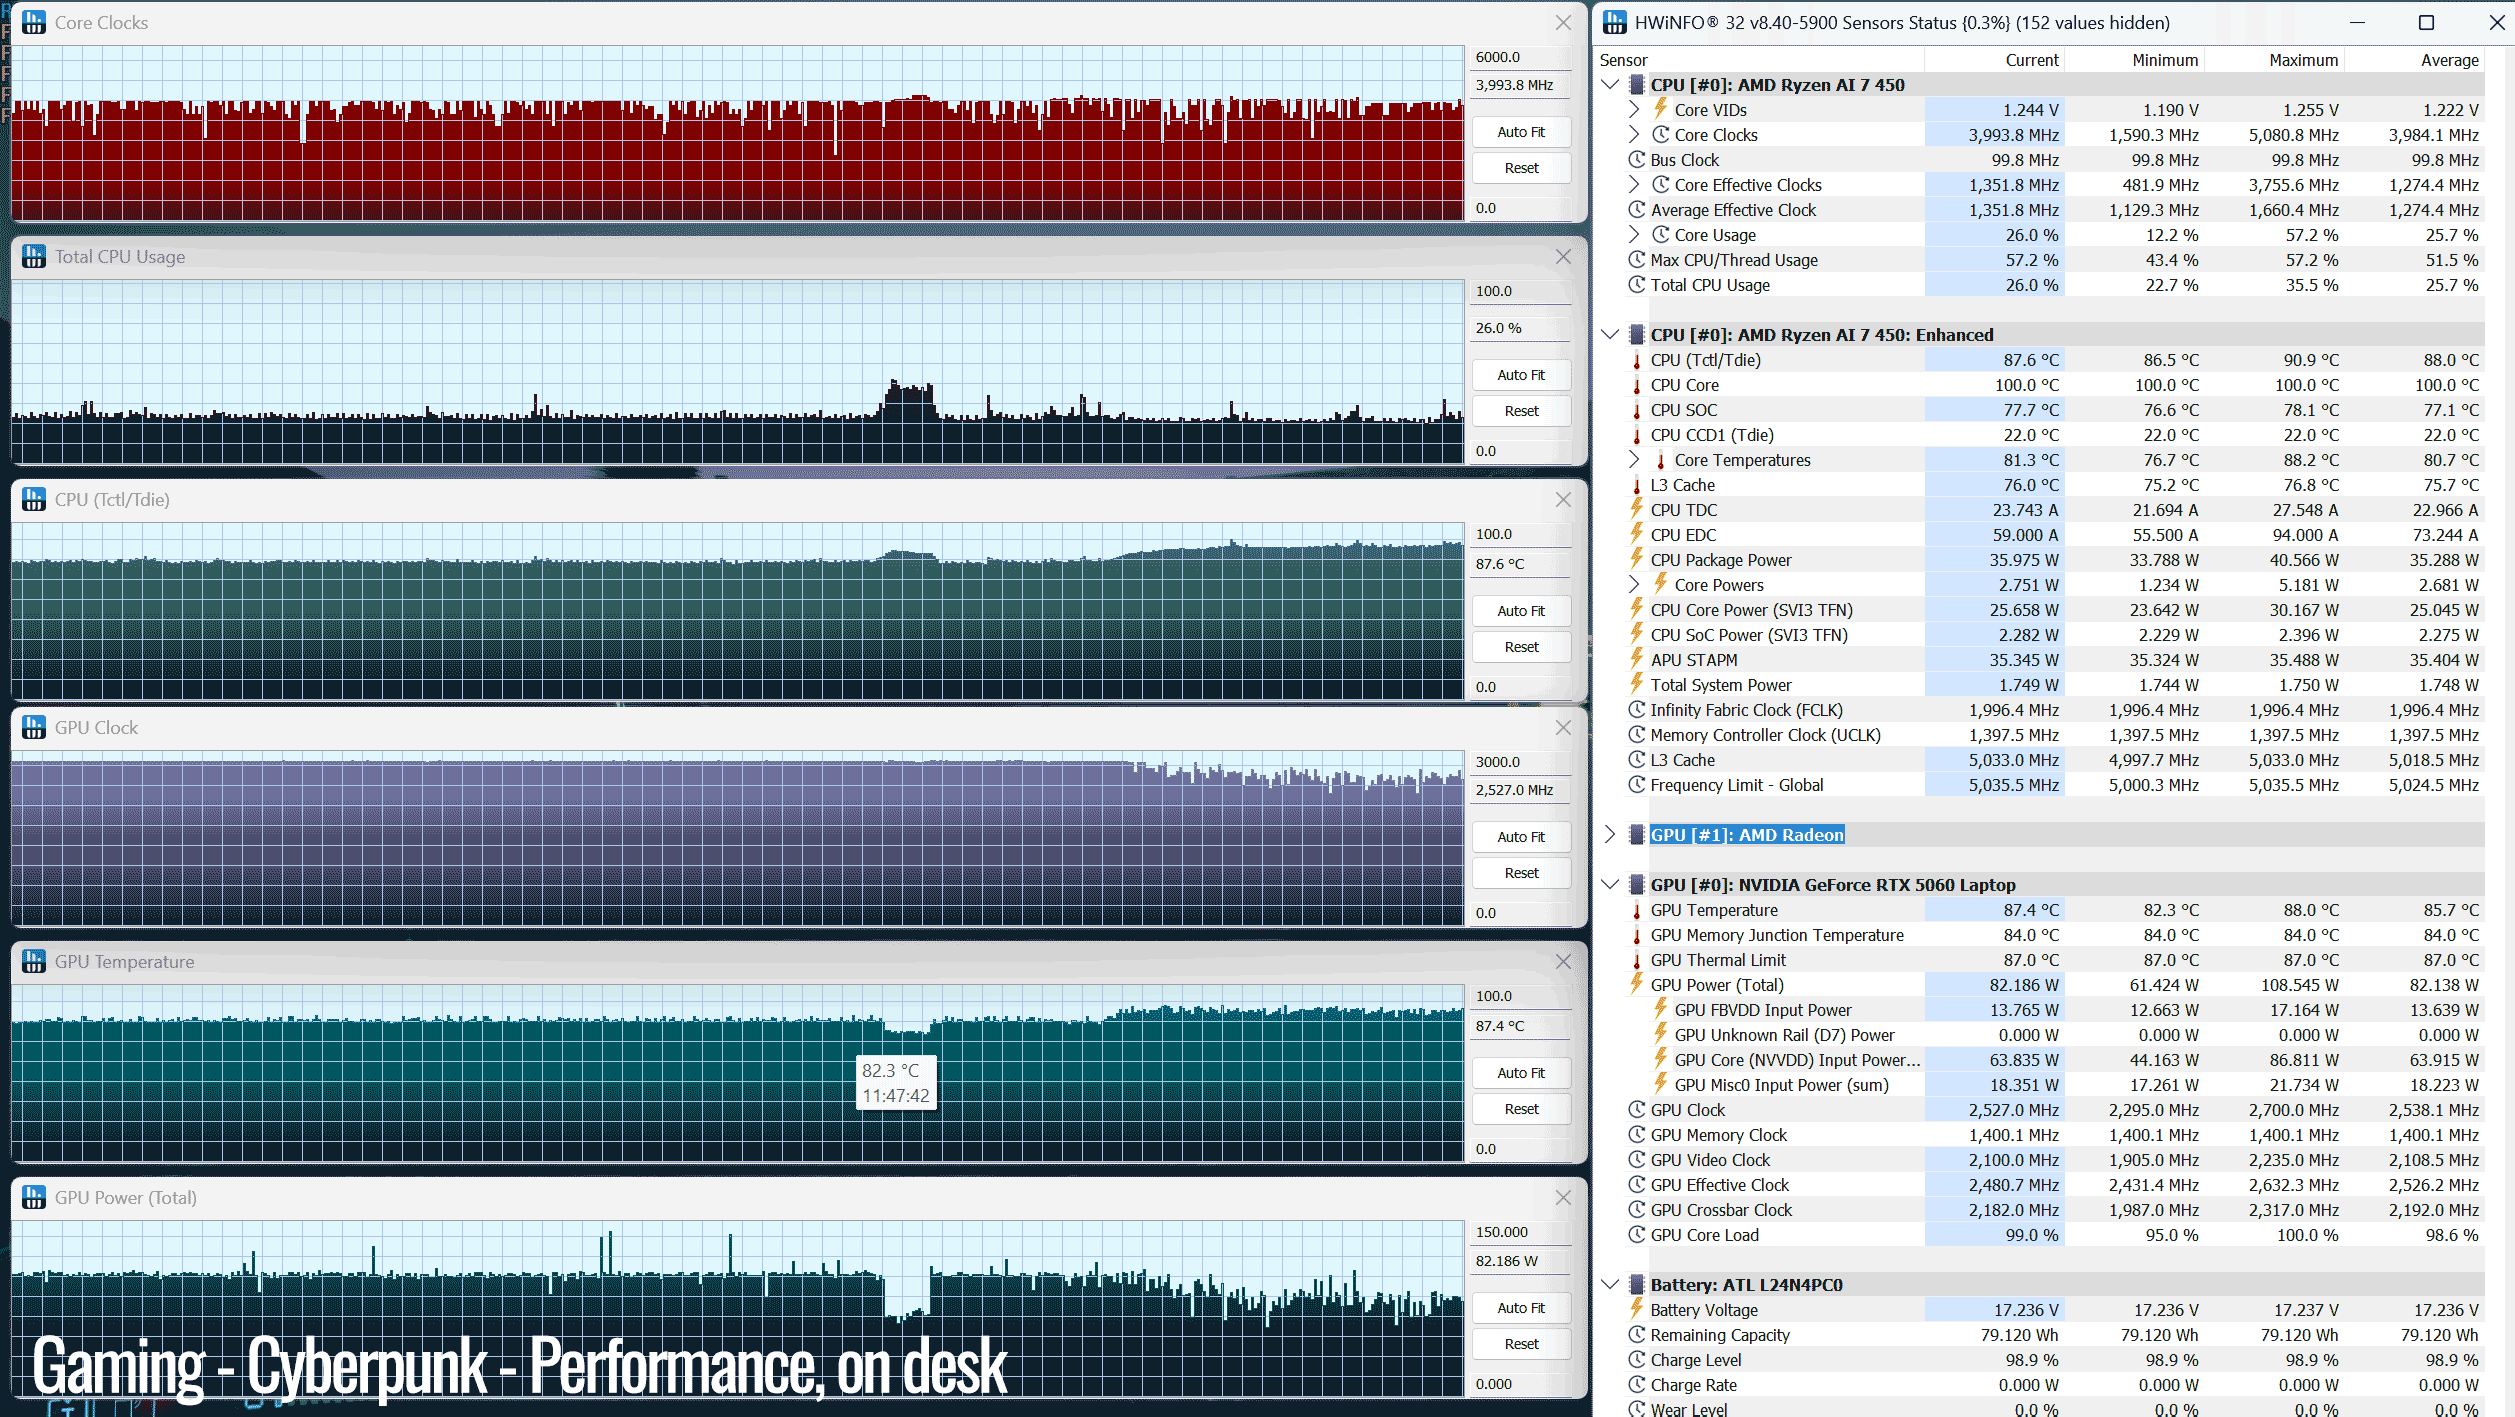
Task: Click the chip icon beside NVIDIA GeForce RTX 5060 Laptop
Action: 1637,884
